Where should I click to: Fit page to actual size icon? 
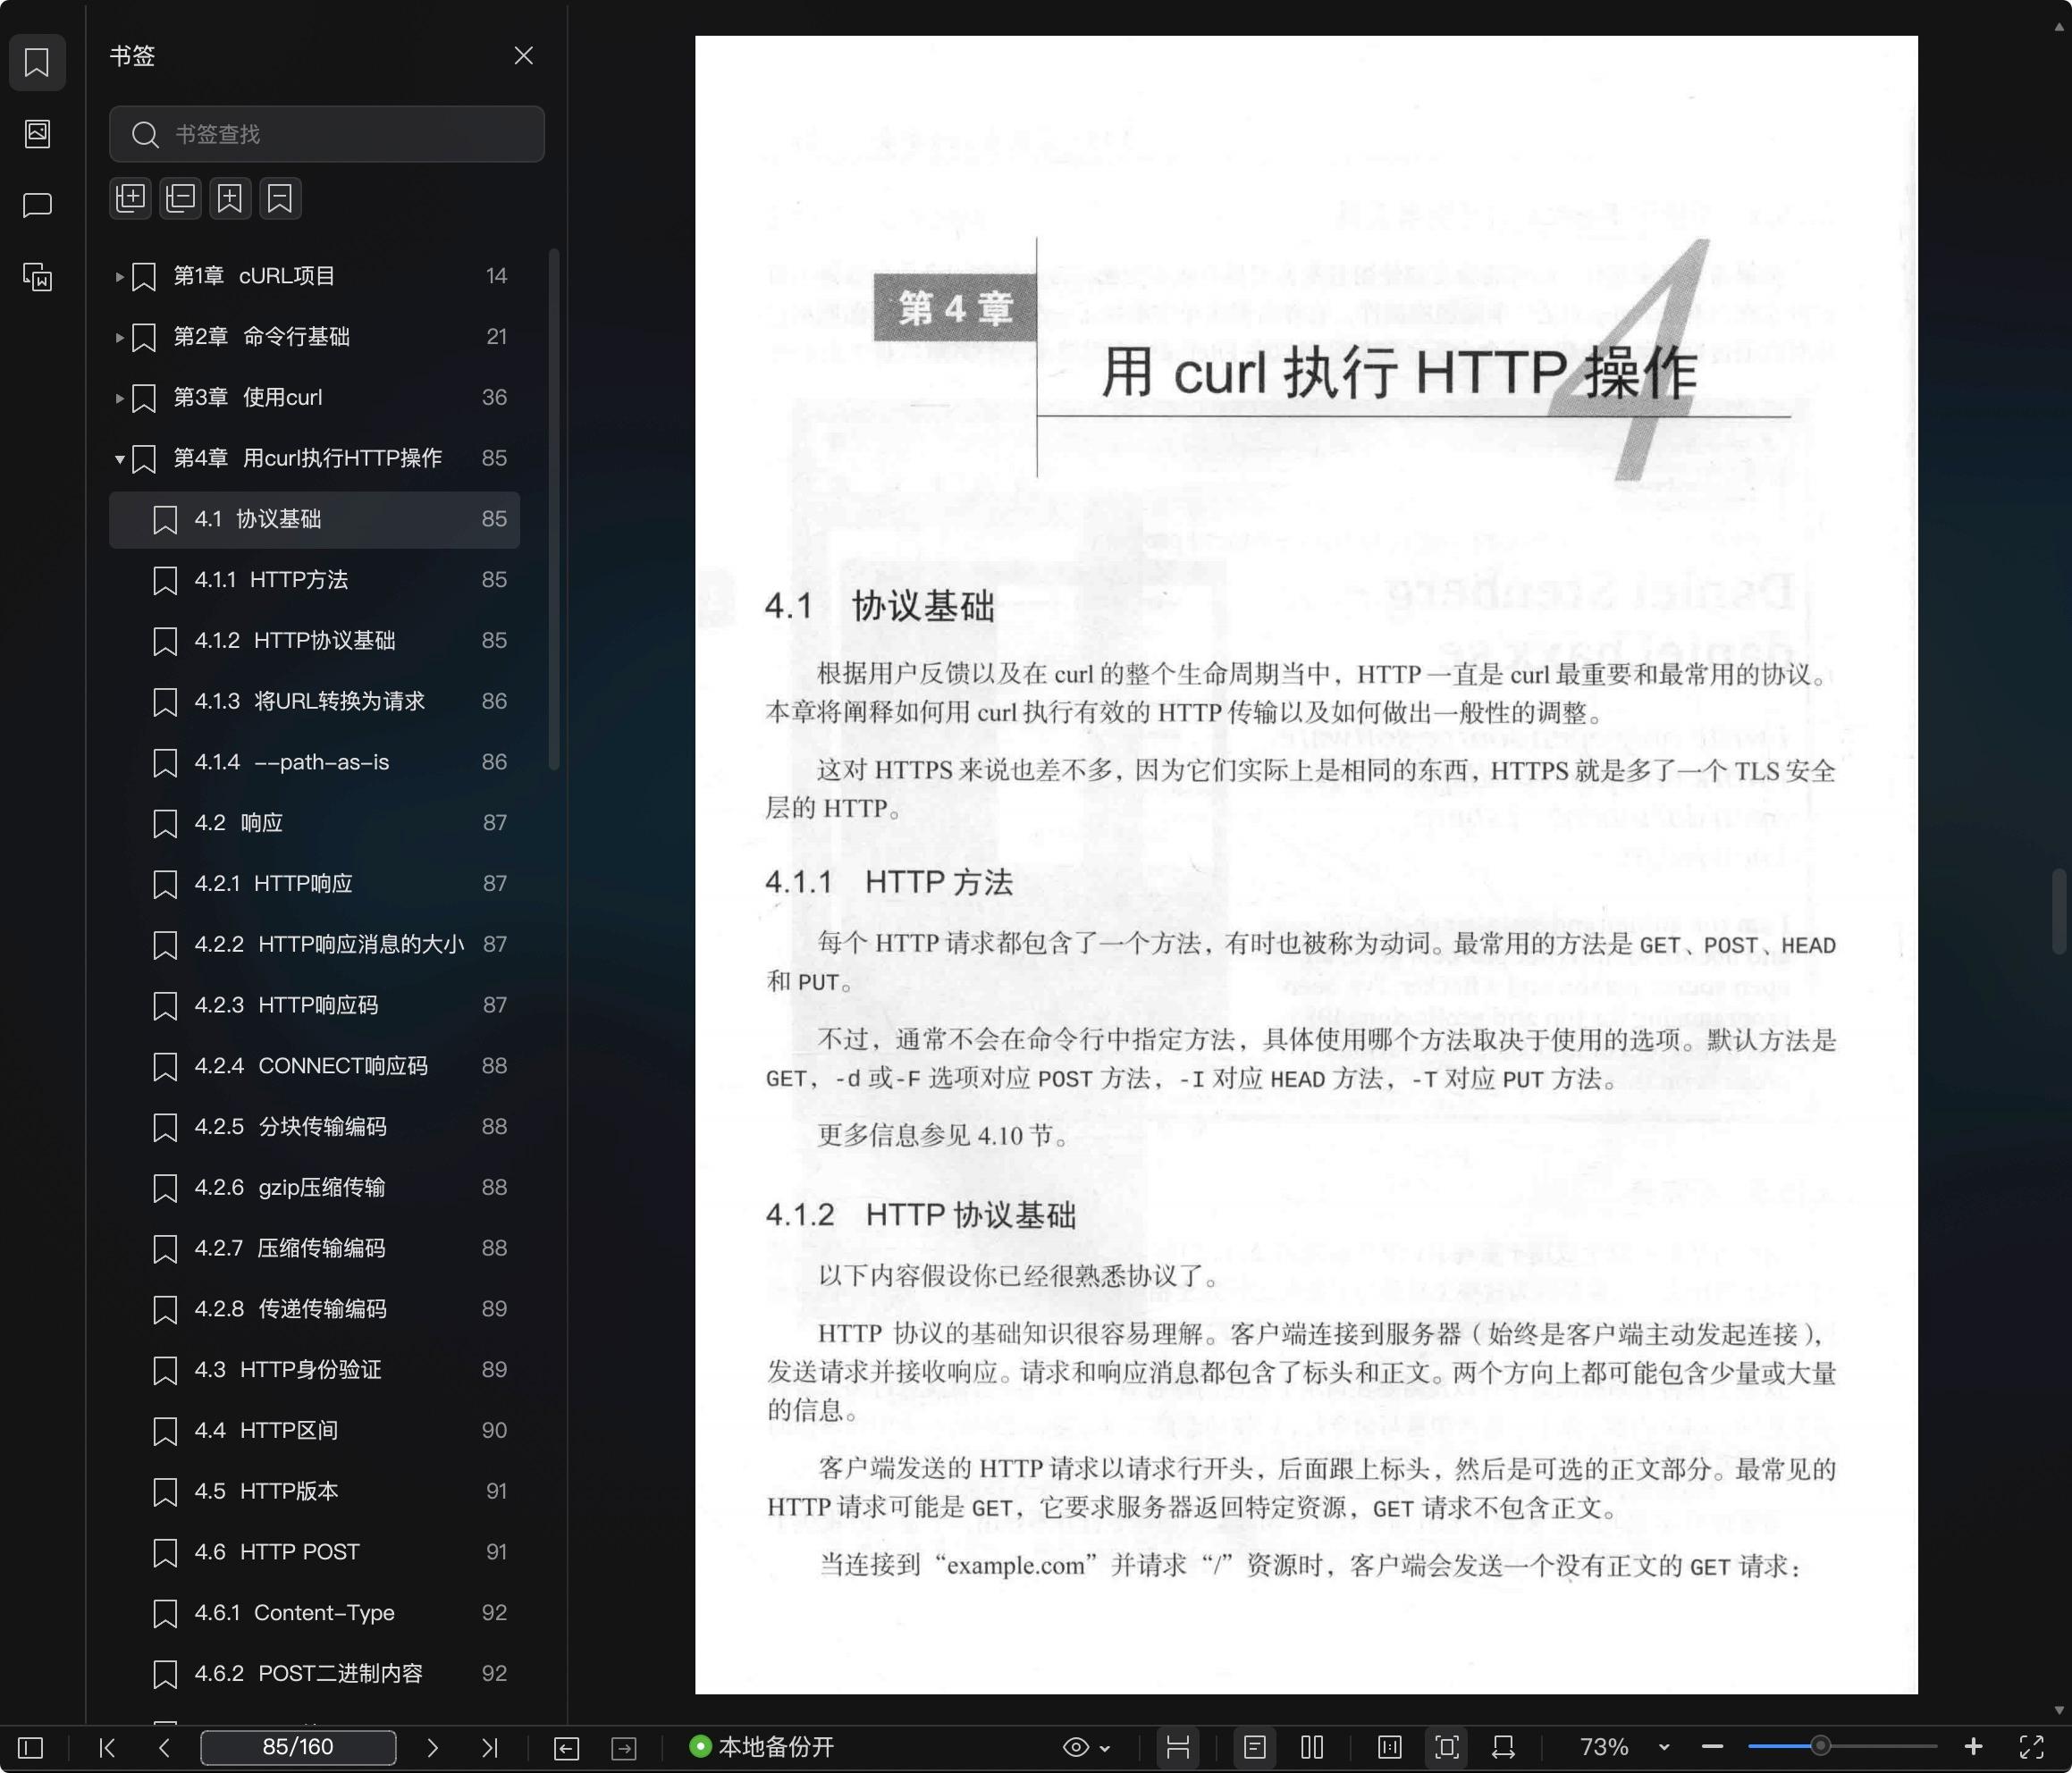tap(1389, 1747)
